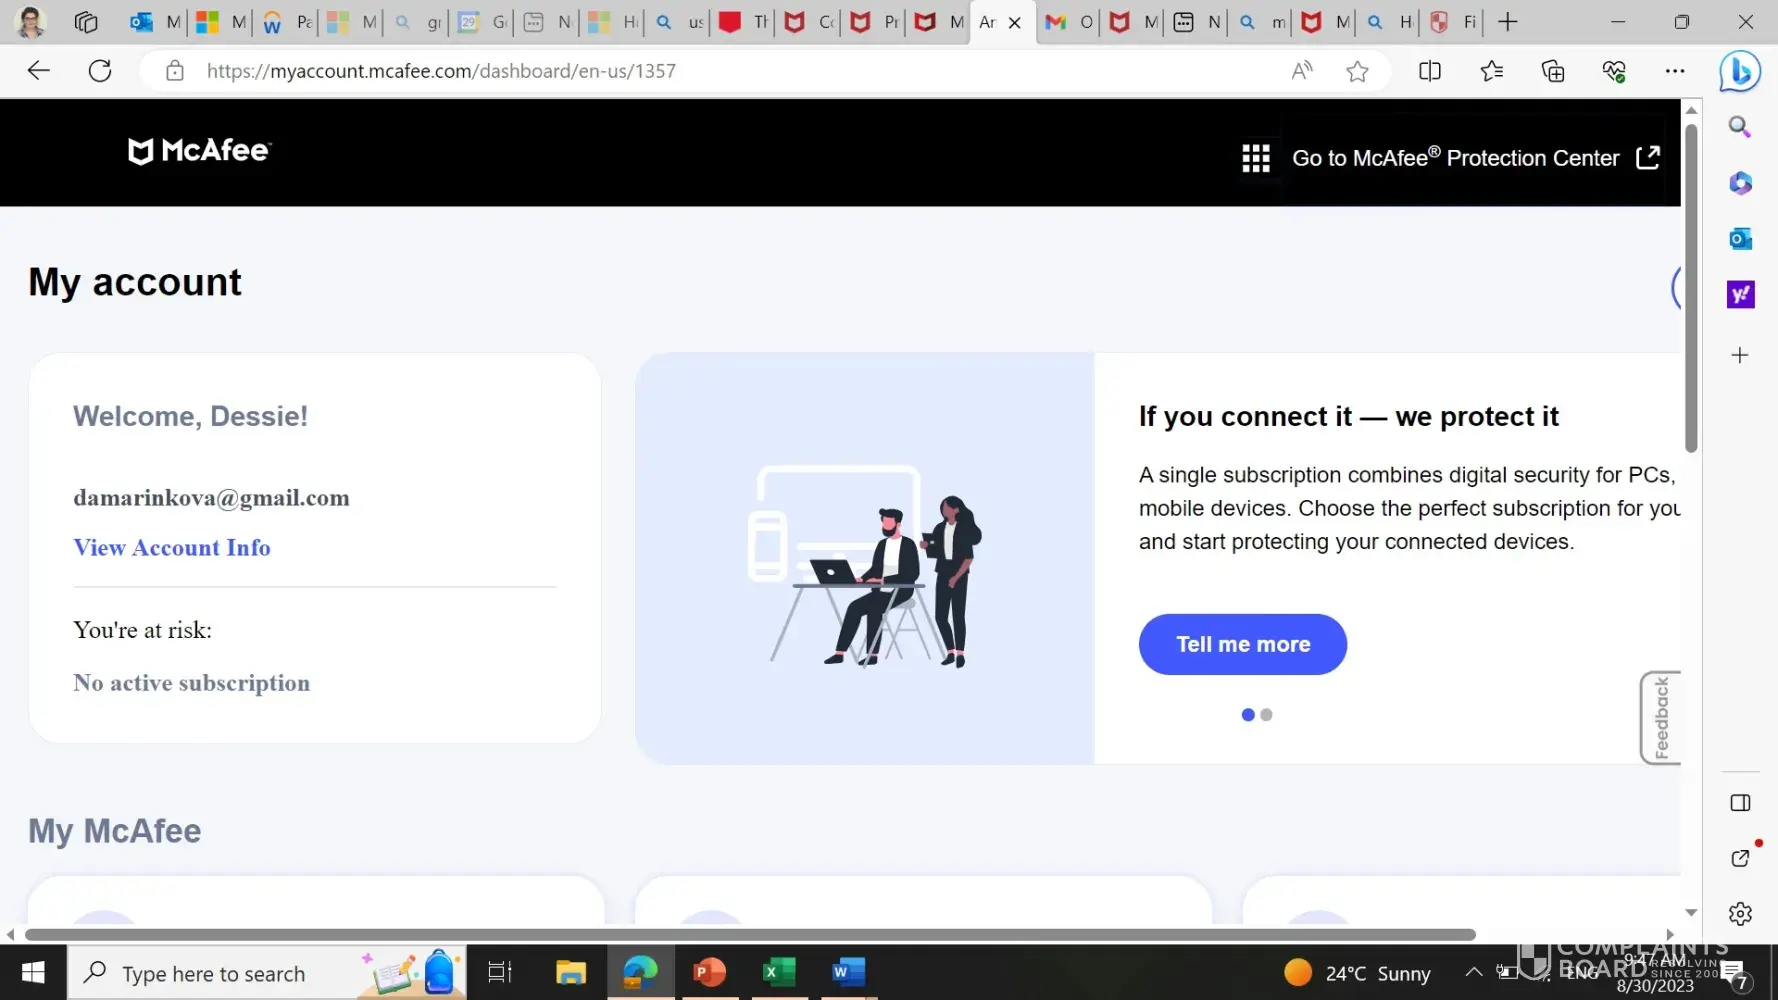Click the 'No active subscription' status text
The height and width of the screenshot is (1000, 1778).
tap(191, 683)
